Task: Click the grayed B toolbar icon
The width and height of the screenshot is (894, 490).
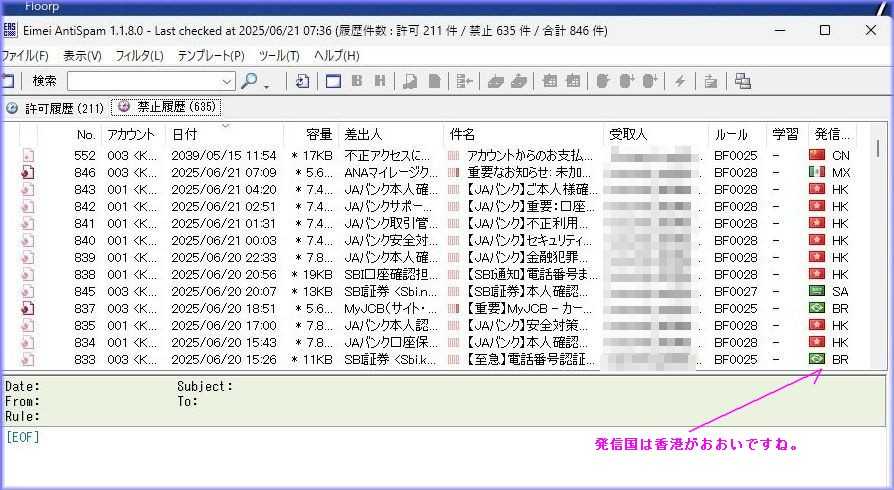Action: point(357,81)
